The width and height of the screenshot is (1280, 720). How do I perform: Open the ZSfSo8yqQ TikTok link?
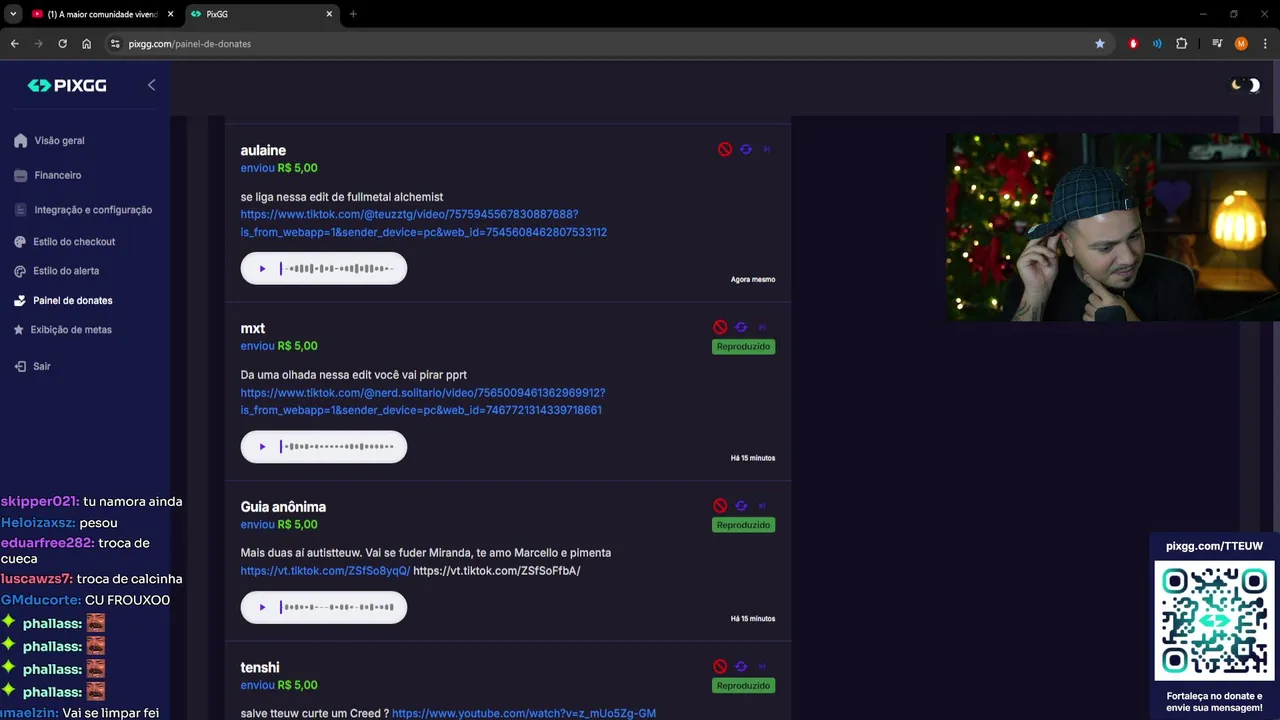point(325,571)
